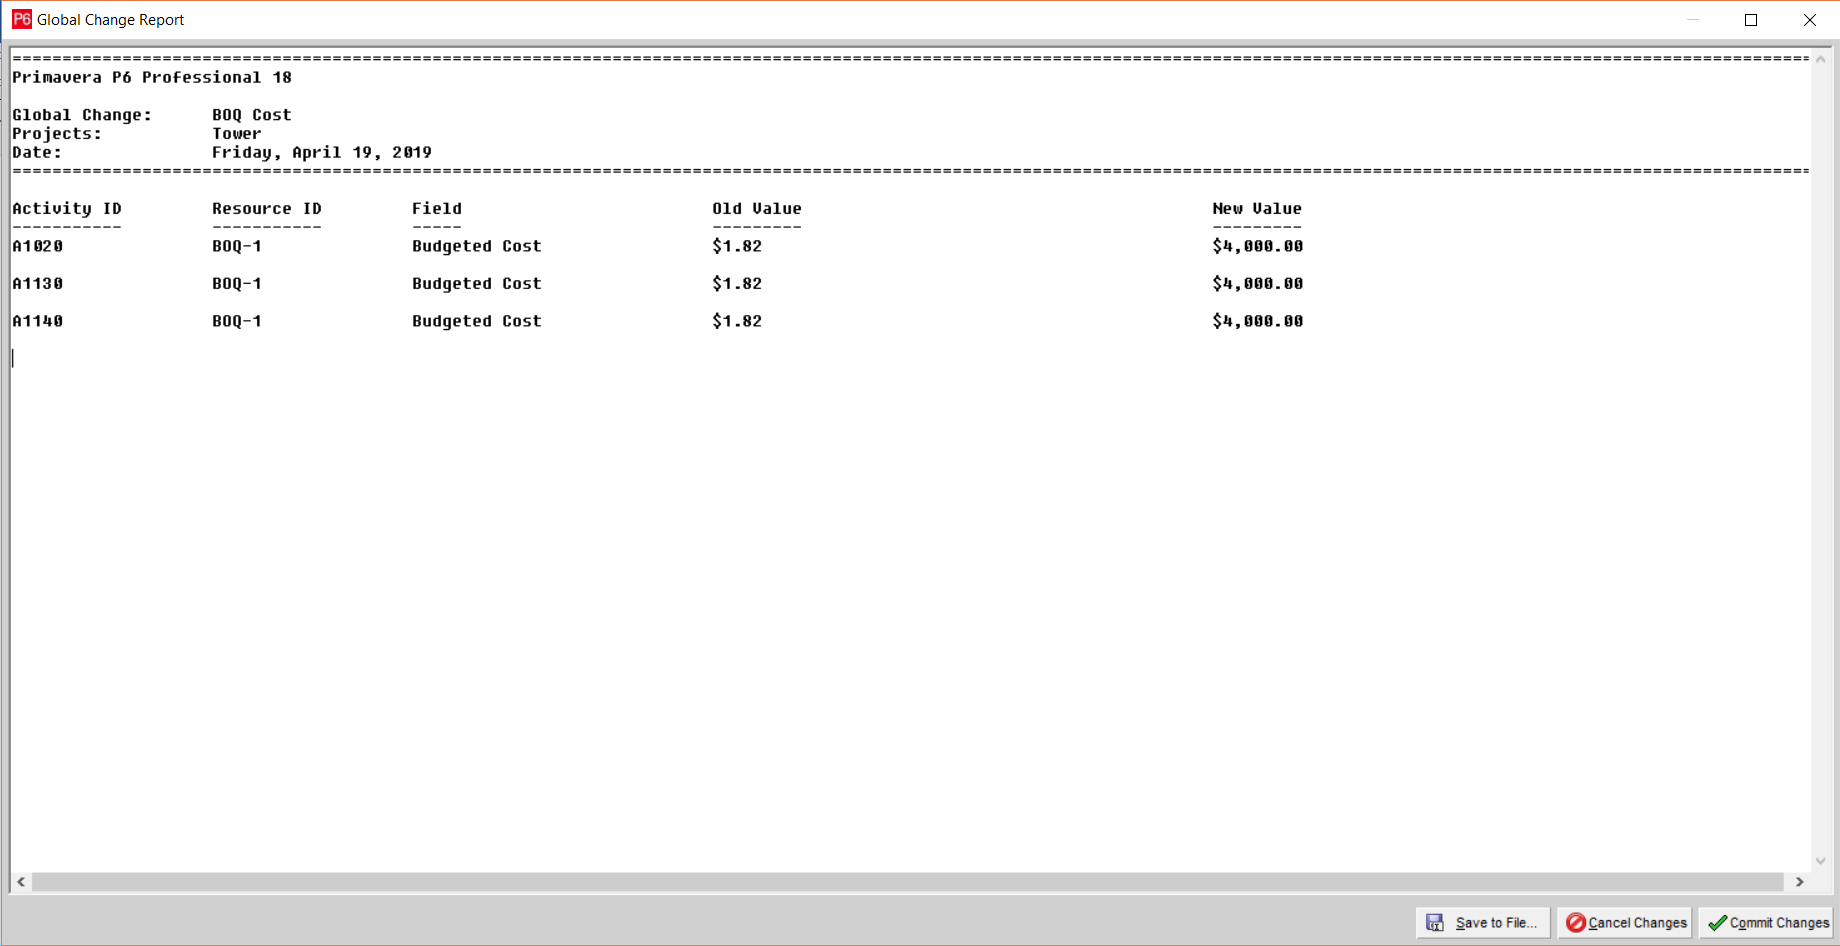The image size is (1840, 946).
Task: Click the Projects: label
Action: tap(57, 134)
